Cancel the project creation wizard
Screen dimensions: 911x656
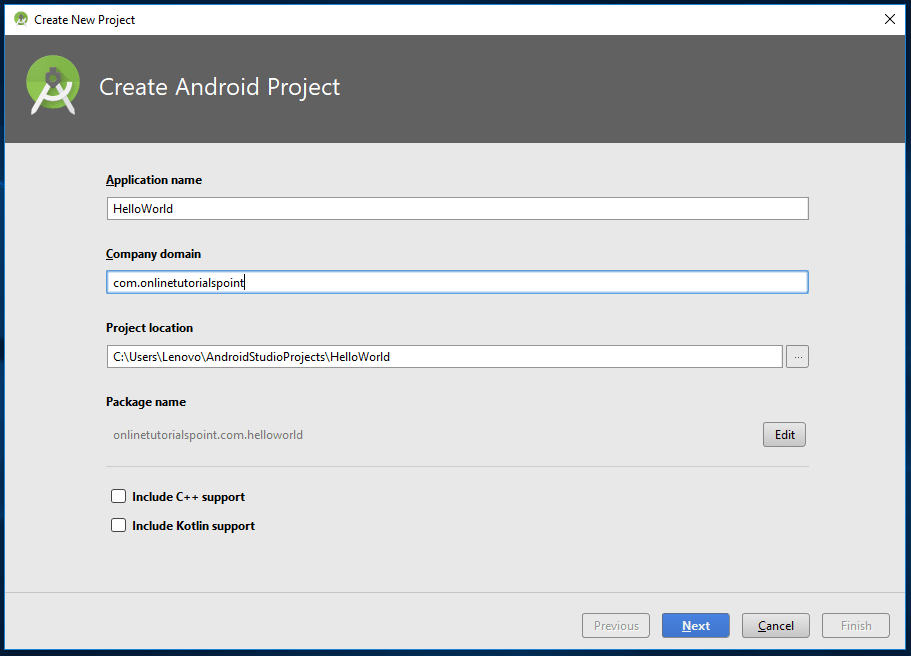click(776, 626)
